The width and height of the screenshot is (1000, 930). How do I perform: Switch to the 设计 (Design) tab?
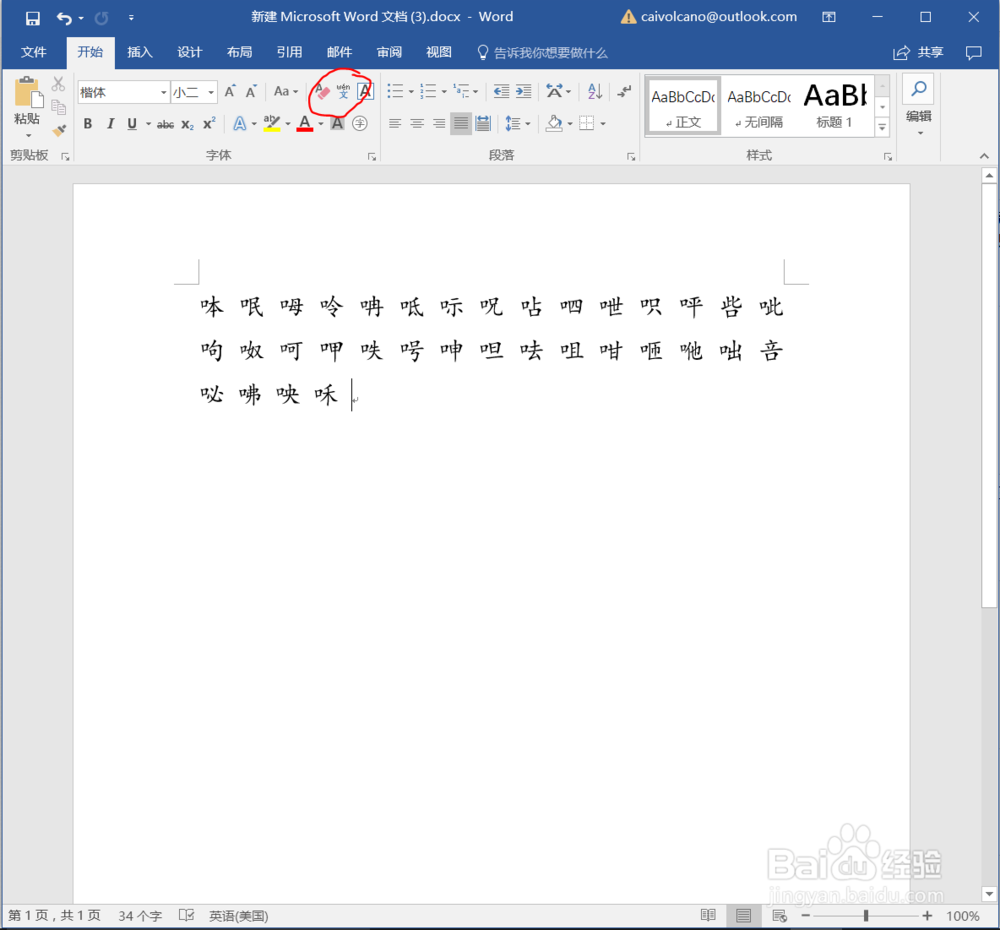pyautogui.click(x=189, y=52)
